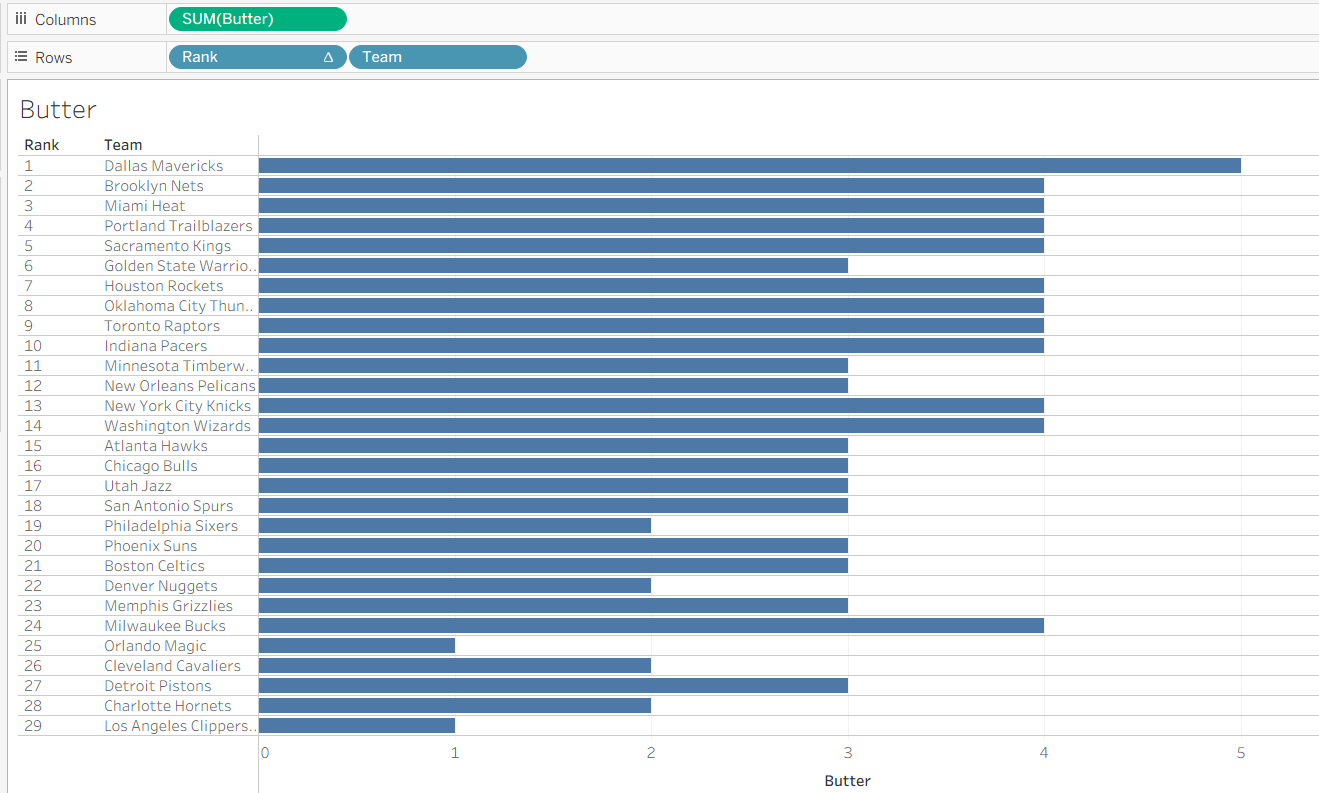1319x793 pixels.
Task: Click rank number 27 in the Rank column
Action: pyautogui.click(x=33, y=686)
